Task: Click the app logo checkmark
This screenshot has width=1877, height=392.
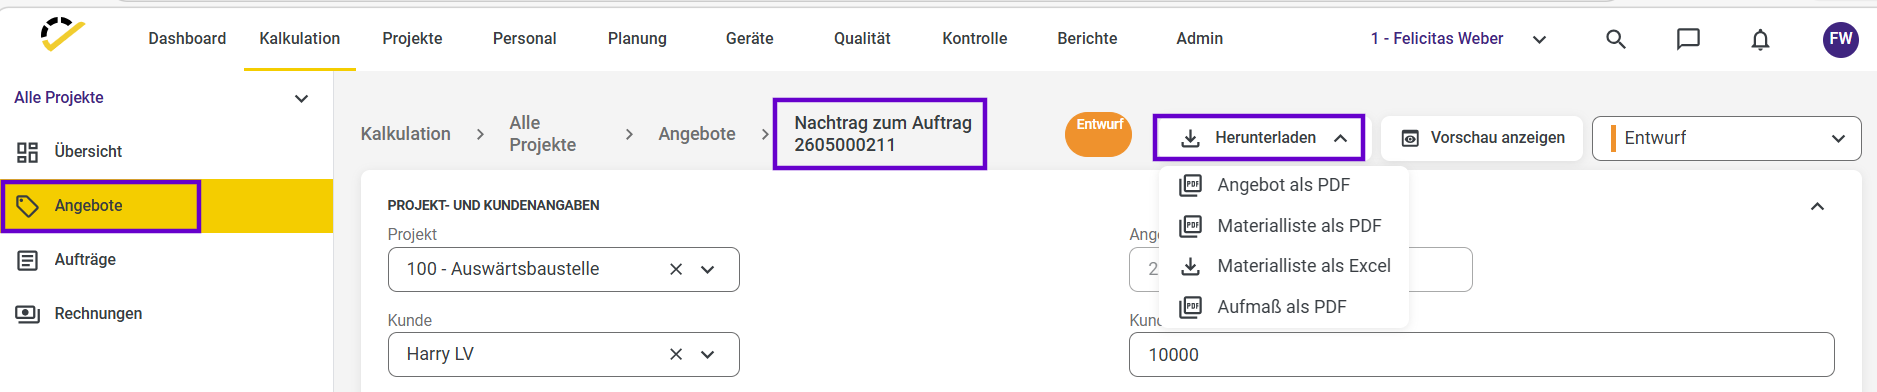Action: click(62, 34)
